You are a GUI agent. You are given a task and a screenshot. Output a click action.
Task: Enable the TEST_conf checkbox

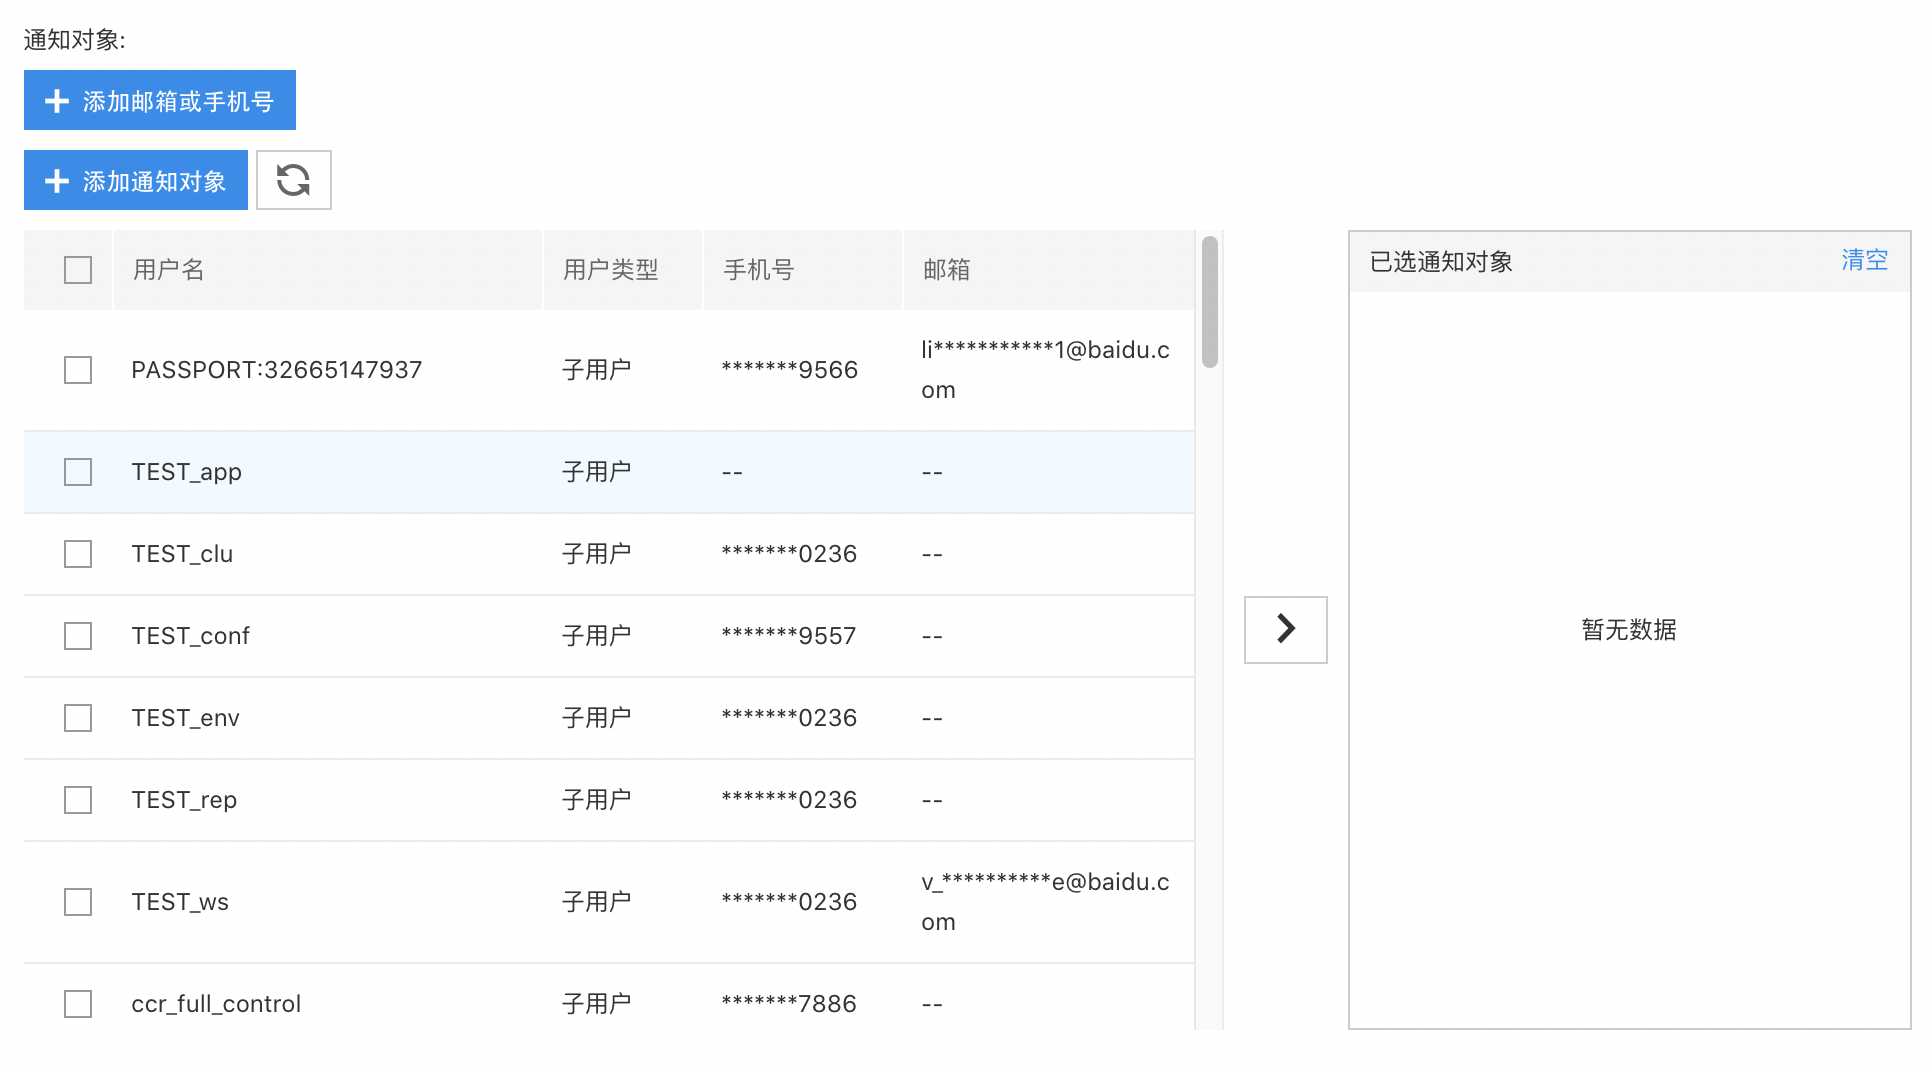tap(78, 636)
